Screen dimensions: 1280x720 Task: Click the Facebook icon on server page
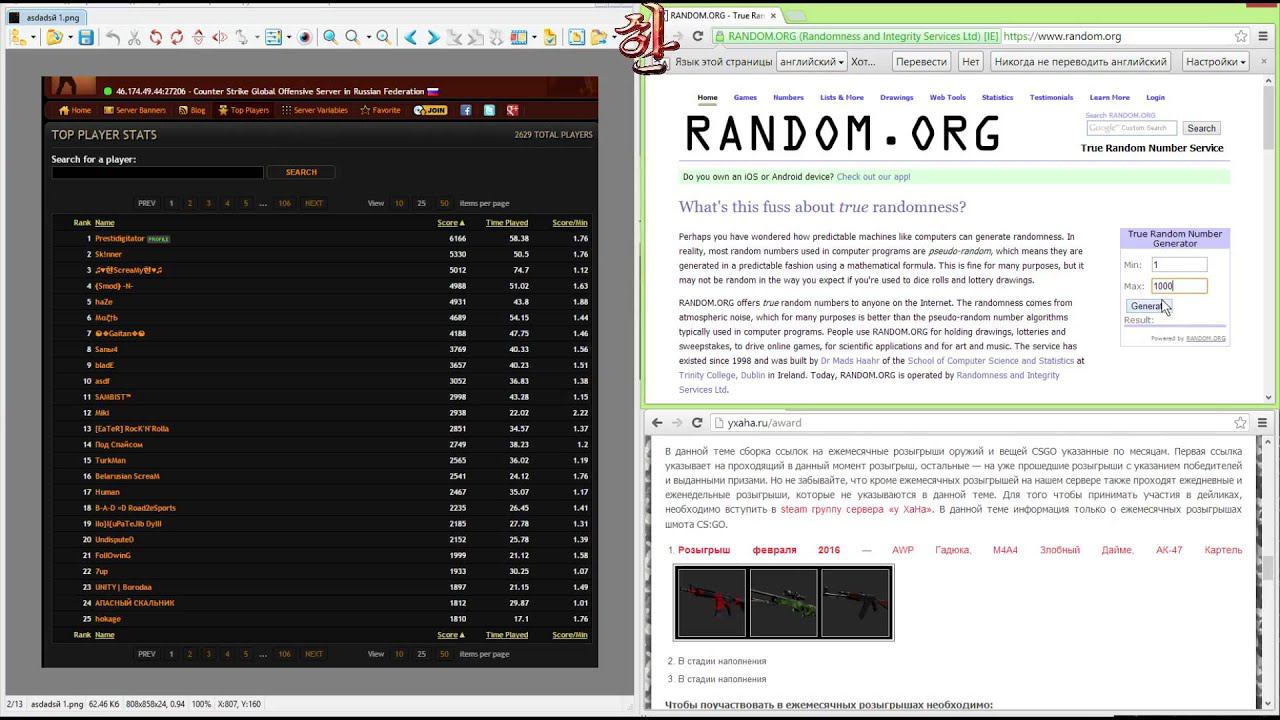(466, 110)
